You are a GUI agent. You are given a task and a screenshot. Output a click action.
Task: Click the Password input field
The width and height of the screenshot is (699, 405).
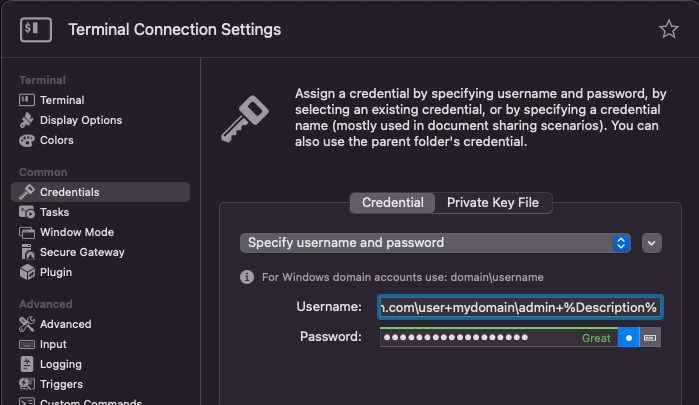tap(478, 338)
